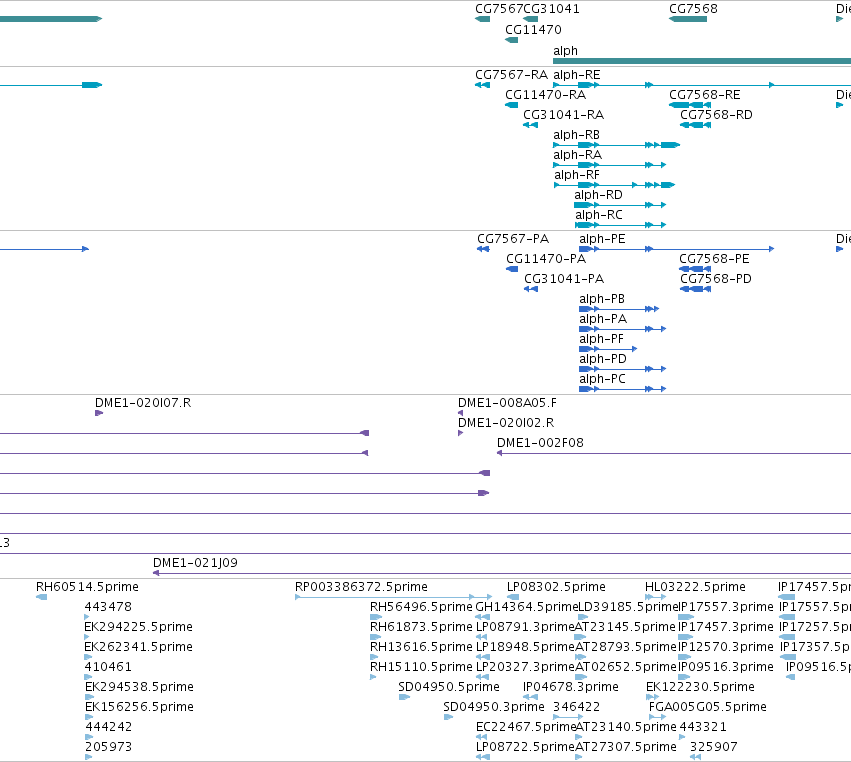Select the alph-RE transcript label
Viewport: 851px width, 762px height.
click(576, 75)
